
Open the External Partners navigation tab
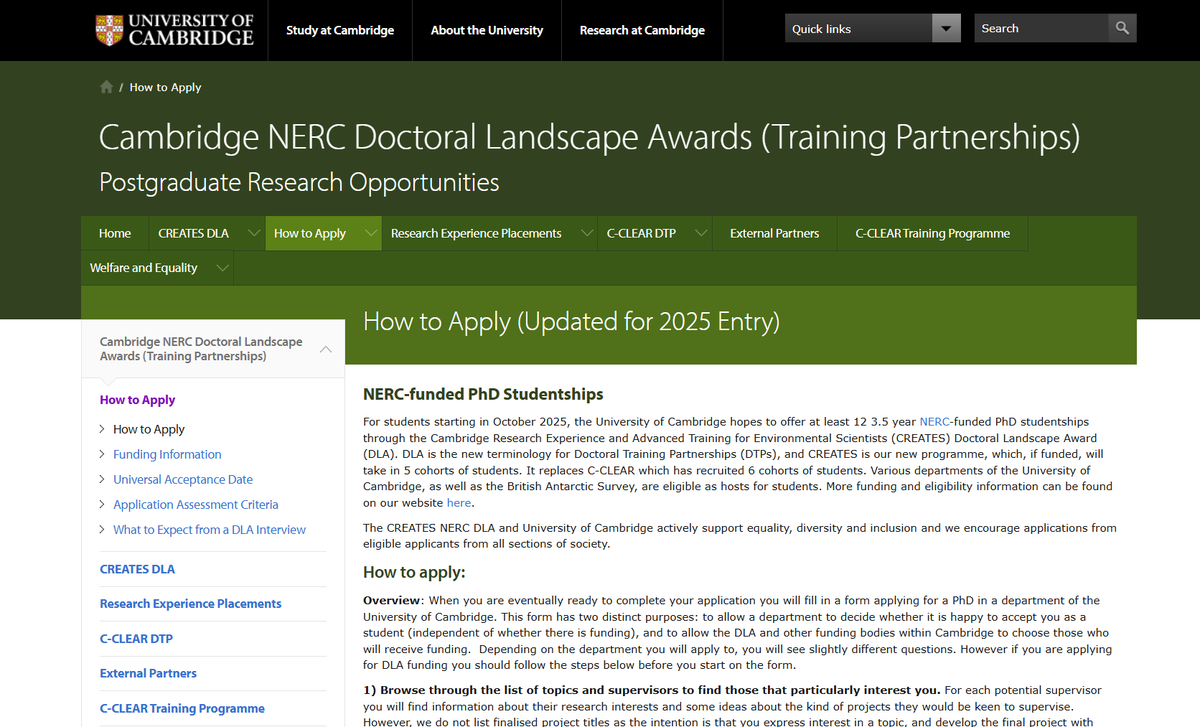774,233
